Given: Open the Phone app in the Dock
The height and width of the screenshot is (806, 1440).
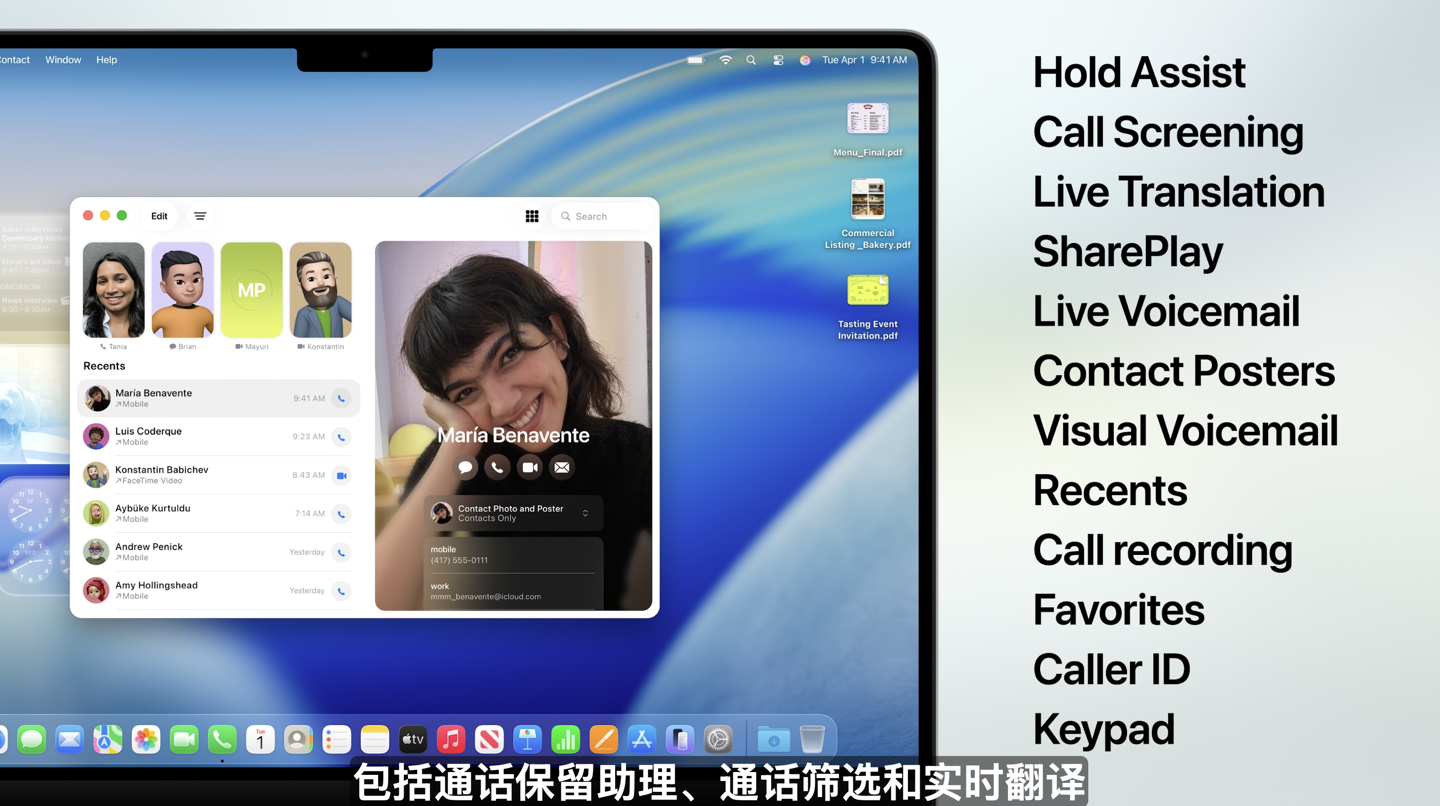Looking at the screenshot, I should pyautogui.click(x=222, y=738).
